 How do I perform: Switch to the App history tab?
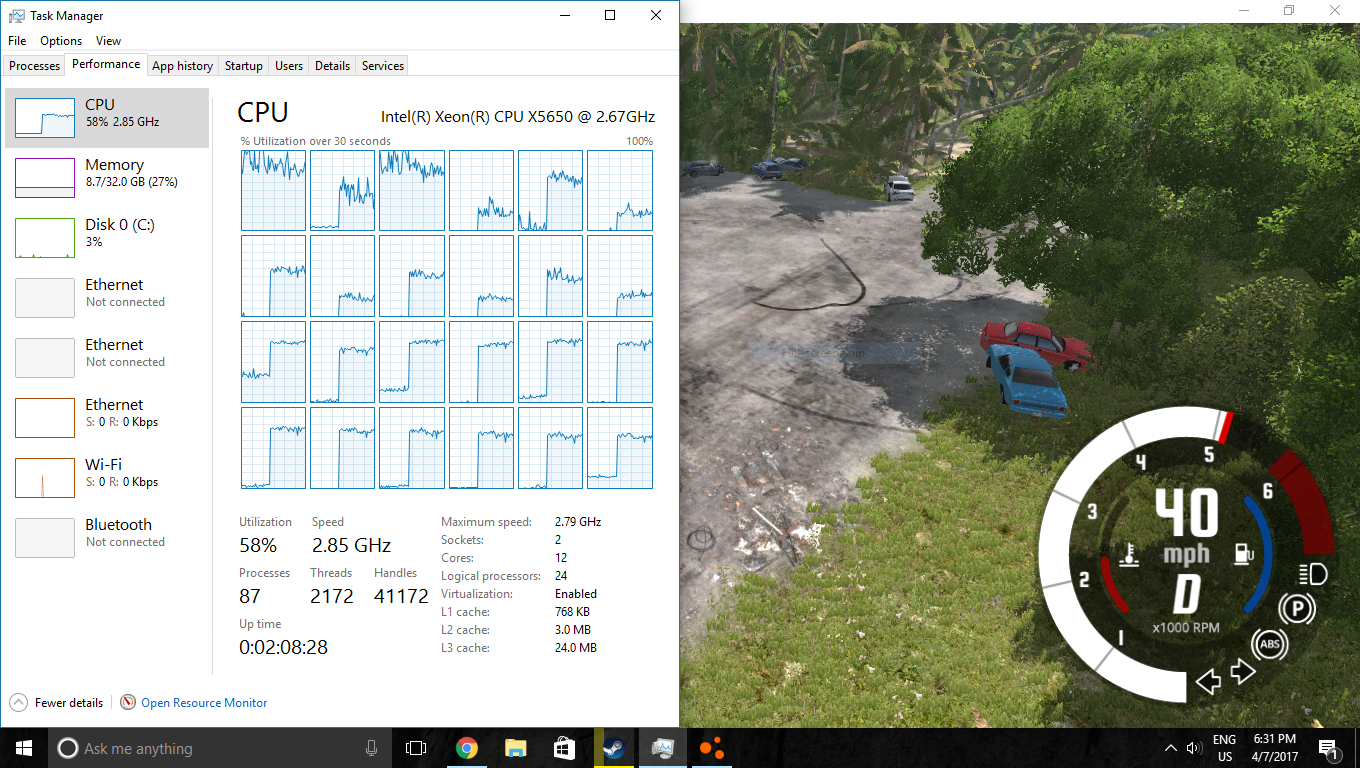tap(182, 66)
